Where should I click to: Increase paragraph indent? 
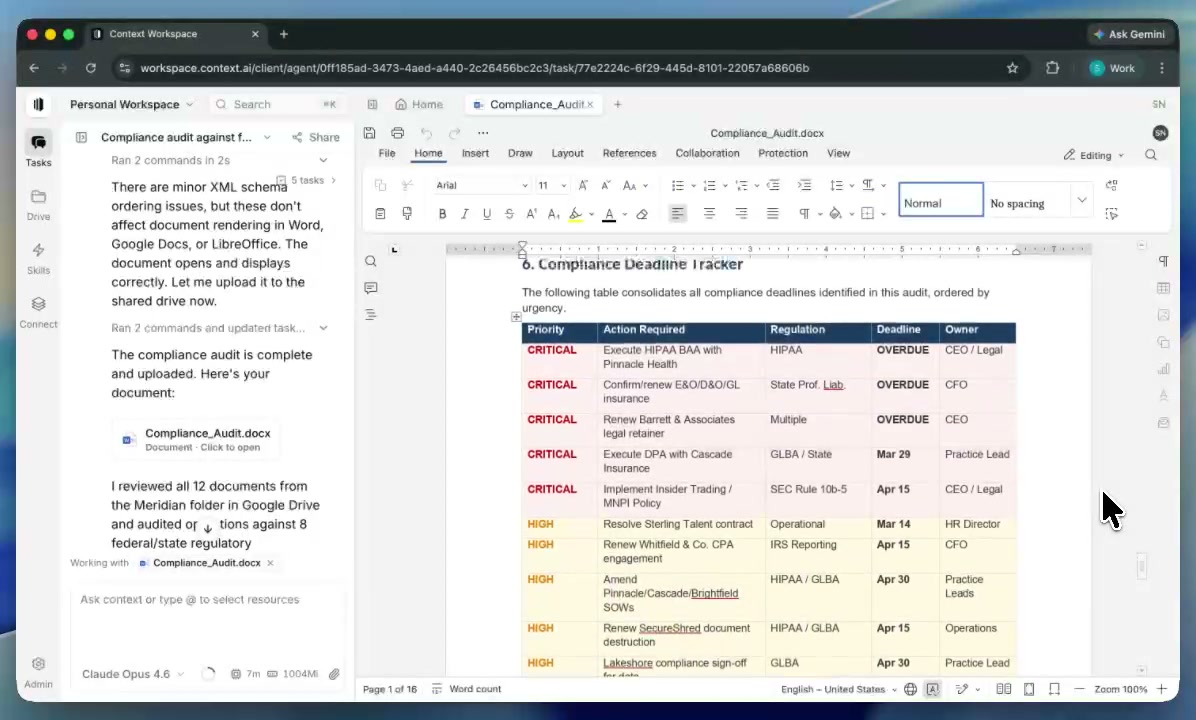pyautogui.click(x=804, y=185)
